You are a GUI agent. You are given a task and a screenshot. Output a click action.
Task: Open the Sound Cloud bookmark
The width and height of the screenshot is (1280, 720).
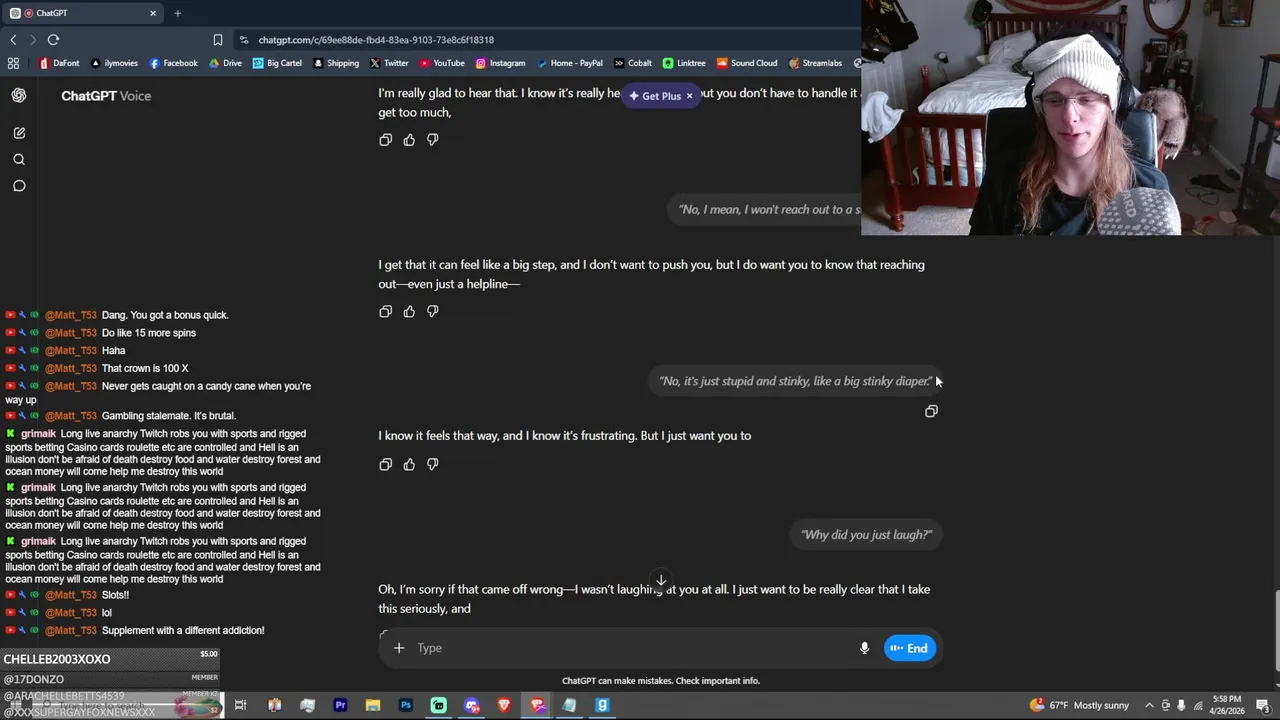point(747,63)
